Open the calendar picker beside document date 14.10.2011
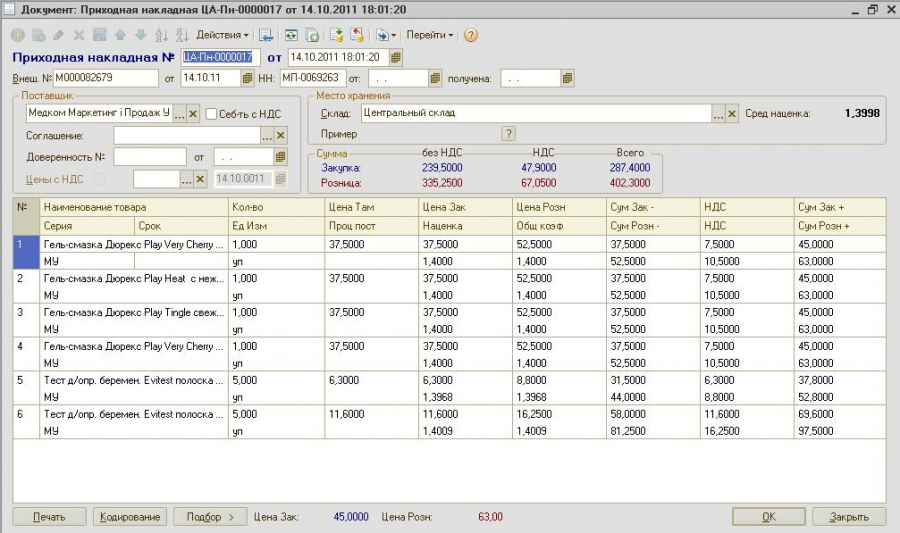This screenshot has width=900, height=533. [x=395, y=57]
